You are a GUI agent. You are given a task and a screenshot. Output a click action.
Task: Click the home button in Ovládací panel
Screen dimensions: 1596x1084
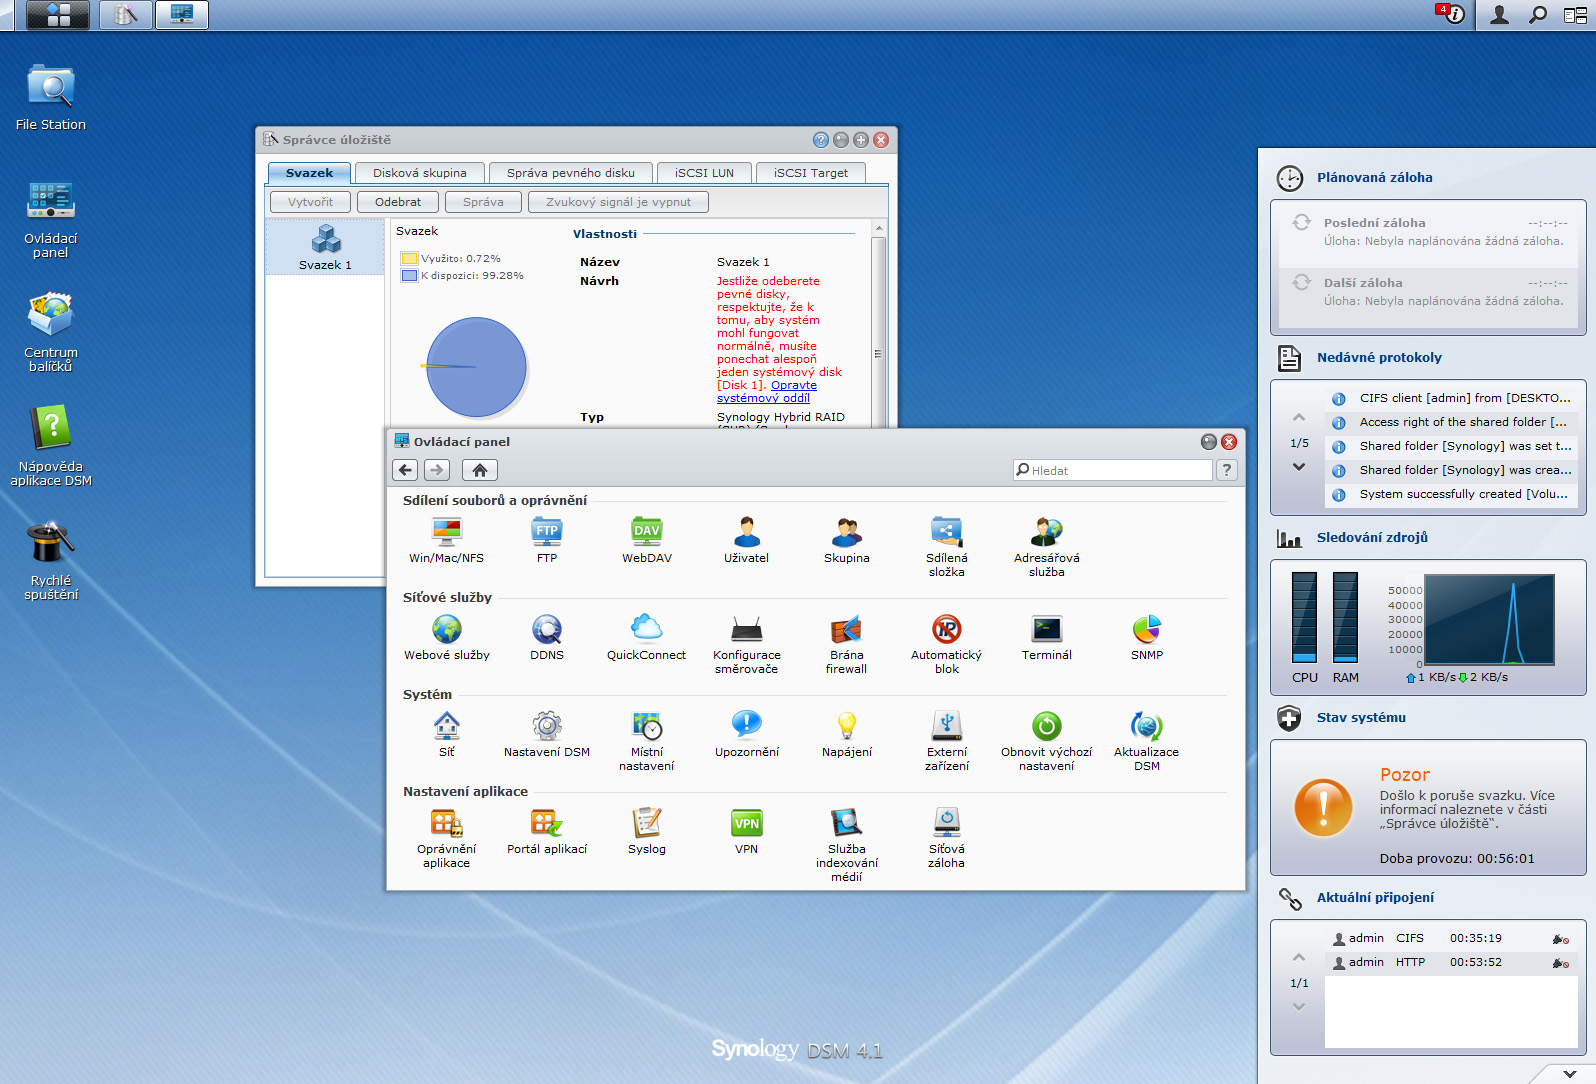pyautogui.click(x=480, y=470)
